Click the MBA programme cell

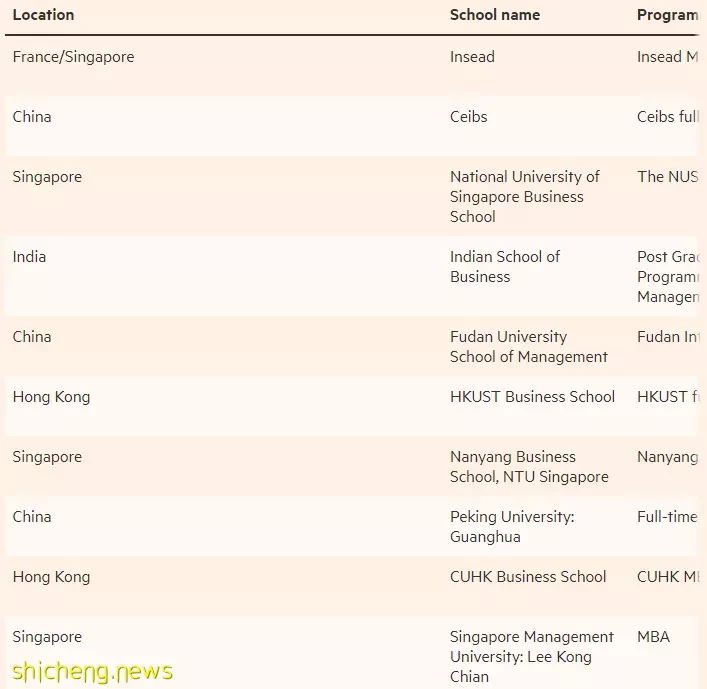click(x=653, y=637)
